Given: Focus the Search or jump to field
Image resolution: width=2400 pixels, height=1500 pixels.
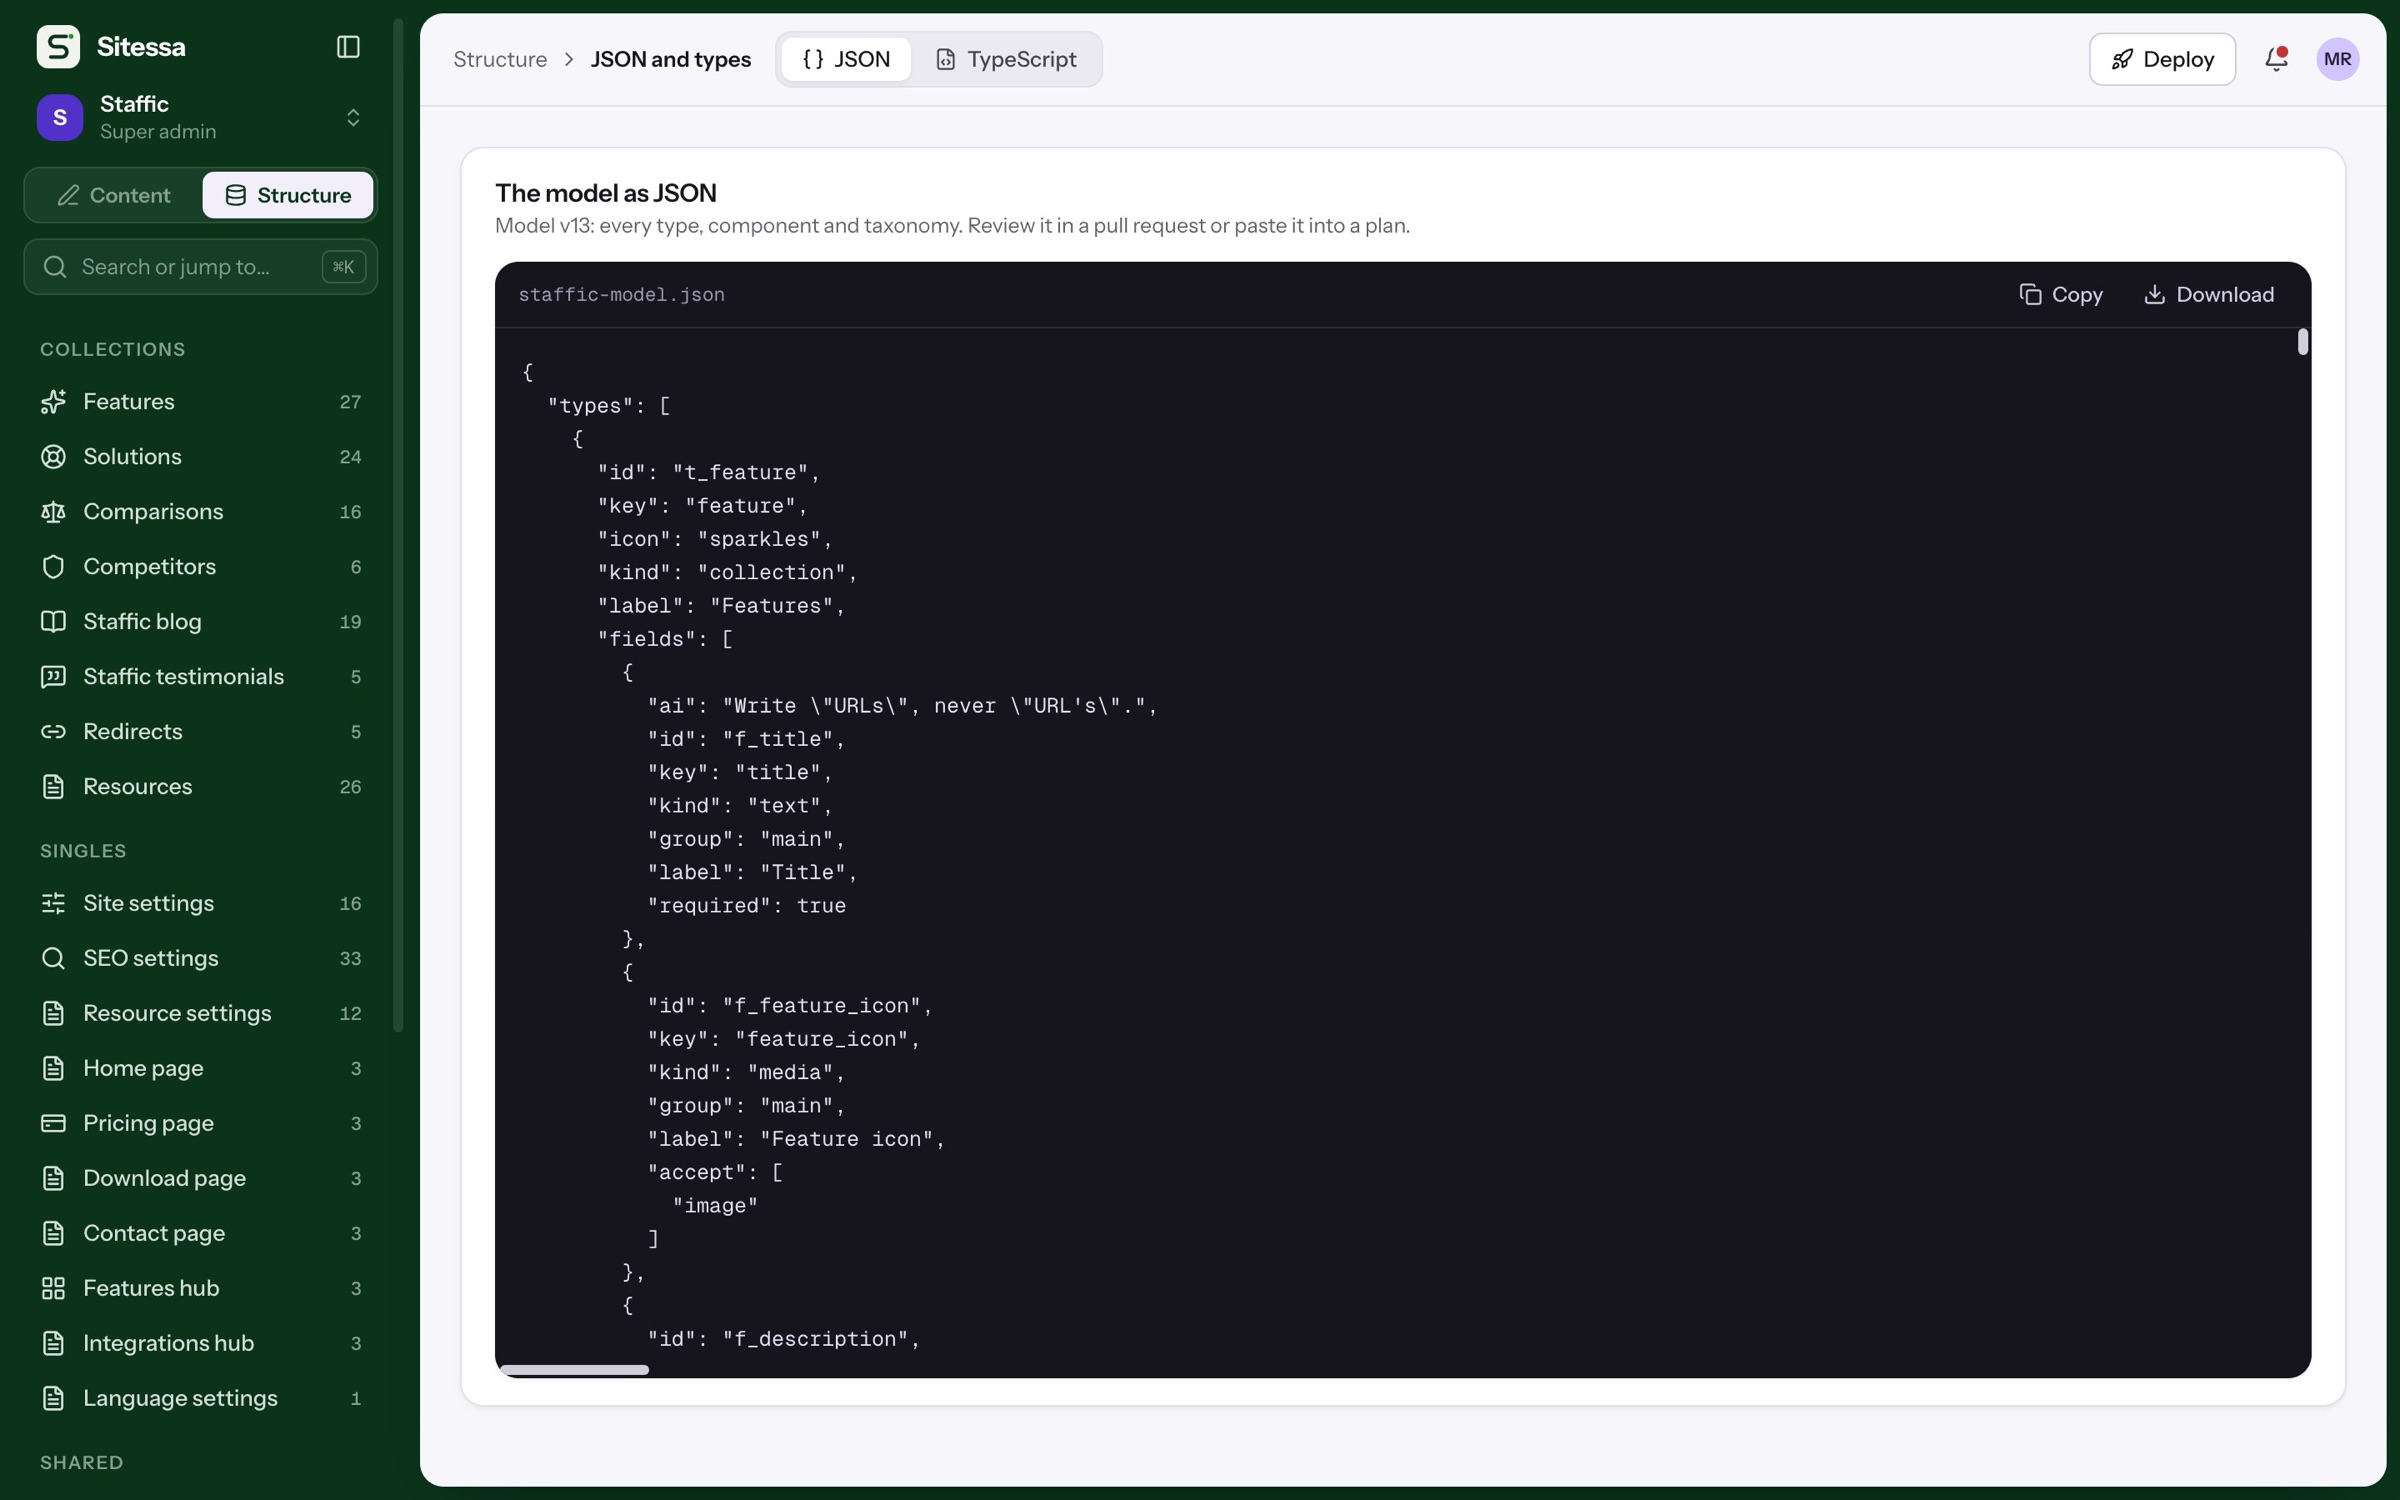Looking at the screenshot, I should (x=200, y=267).
